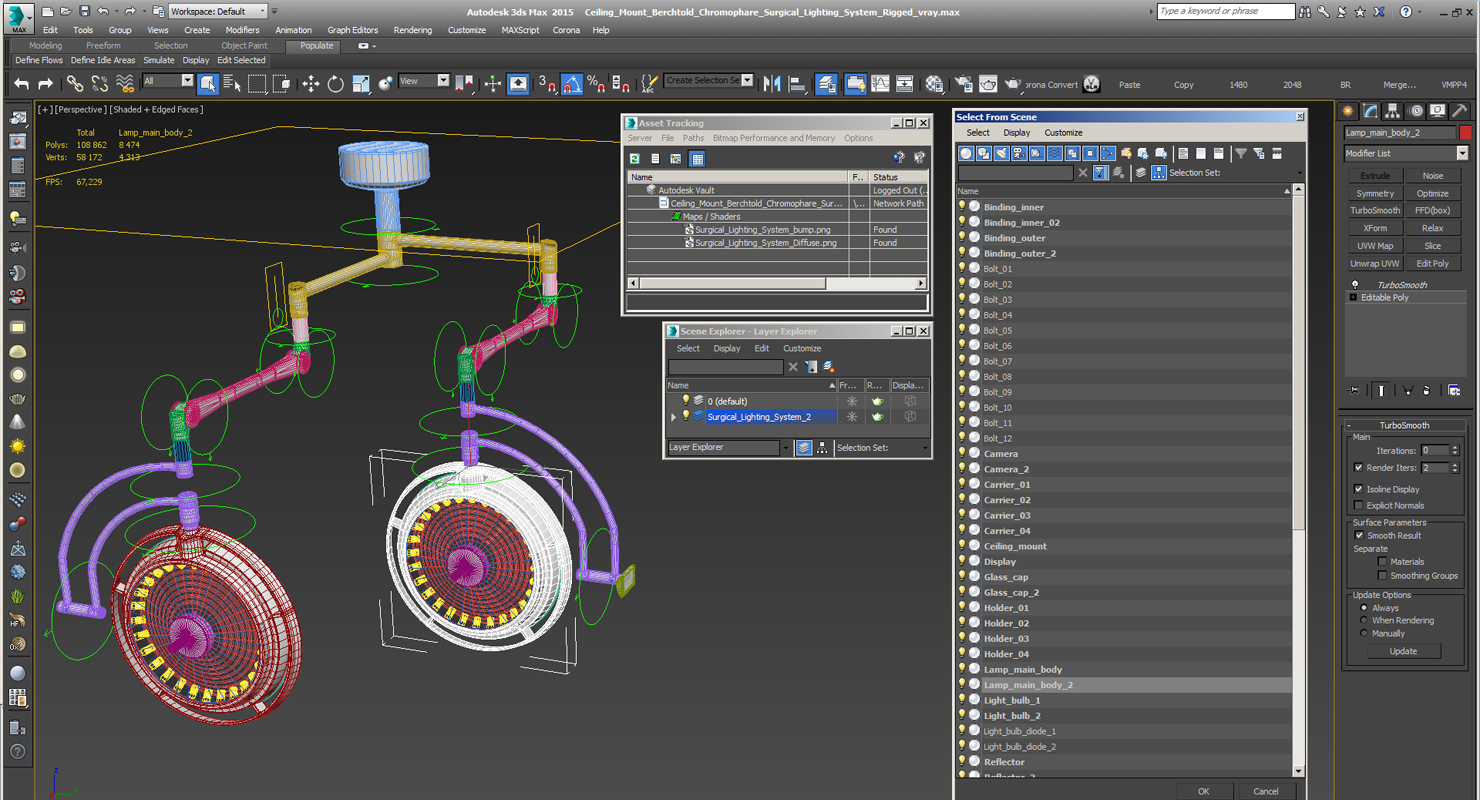Open Display menu in Select From Scene

1017,132
